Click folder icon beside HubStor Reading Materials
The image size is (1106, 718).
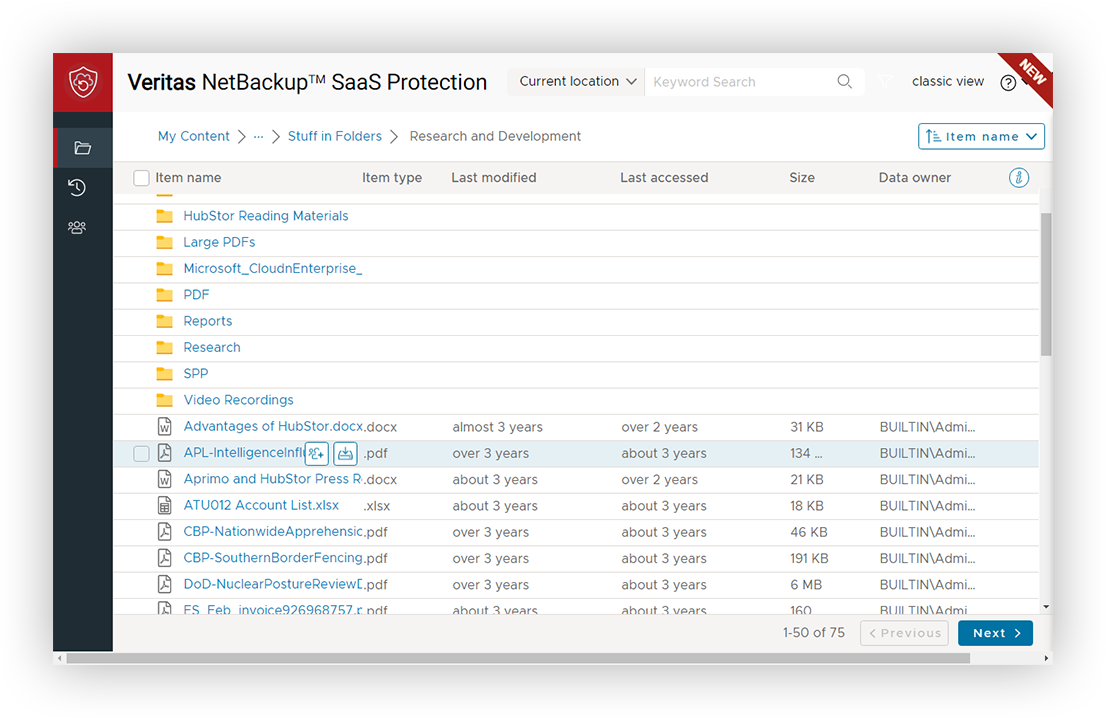coord(164,216)
